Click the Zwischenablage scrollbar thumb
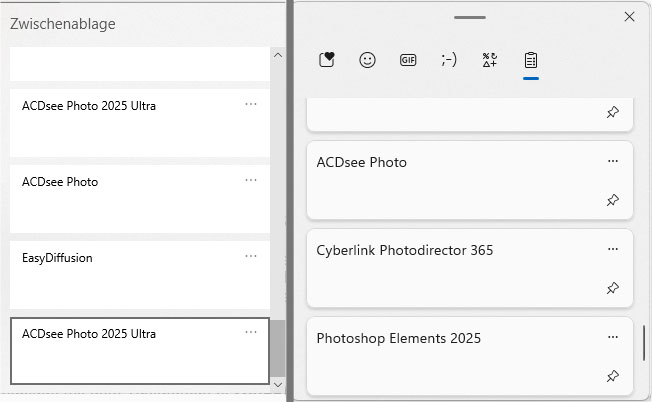Image resolution: width=652 pixels, height=402 pixels. 278,348
